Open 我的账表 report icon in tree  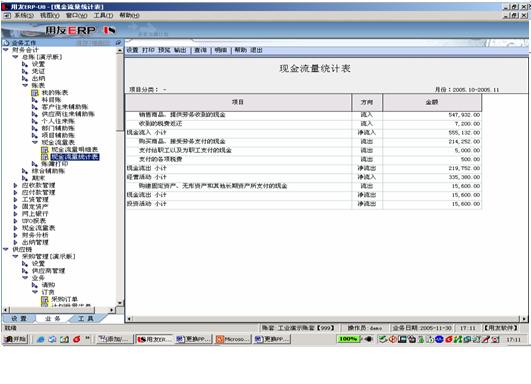[35, 93]
